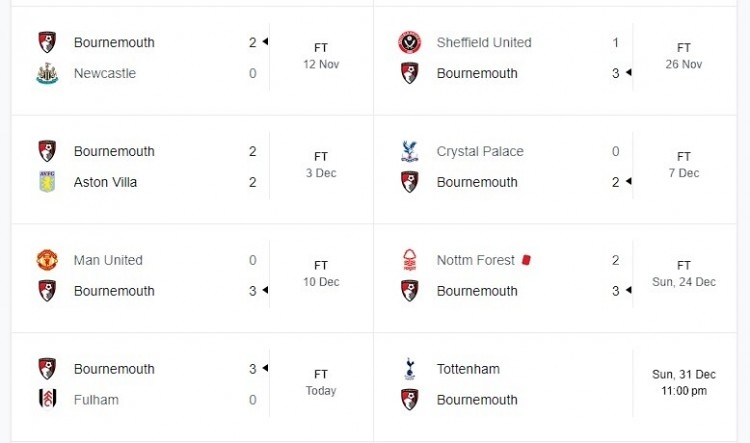
Task: Click the Tottenham club crest
Action: 409,369
